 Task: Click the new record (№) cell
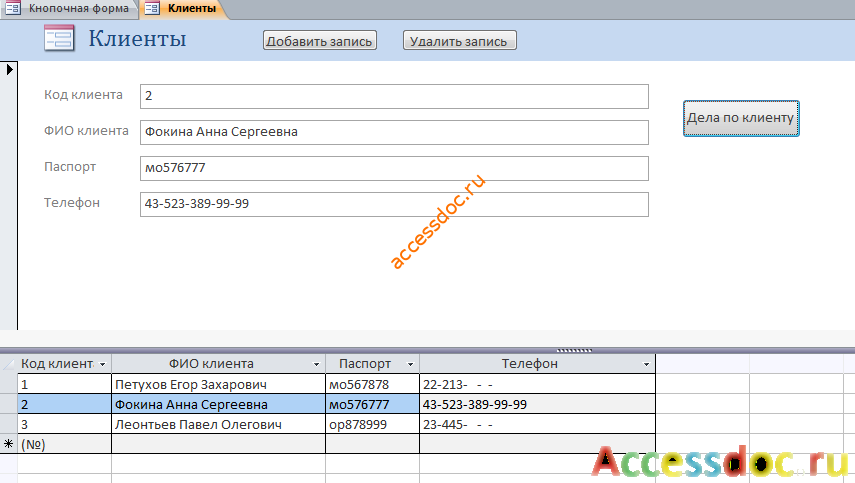coord(64,444)
